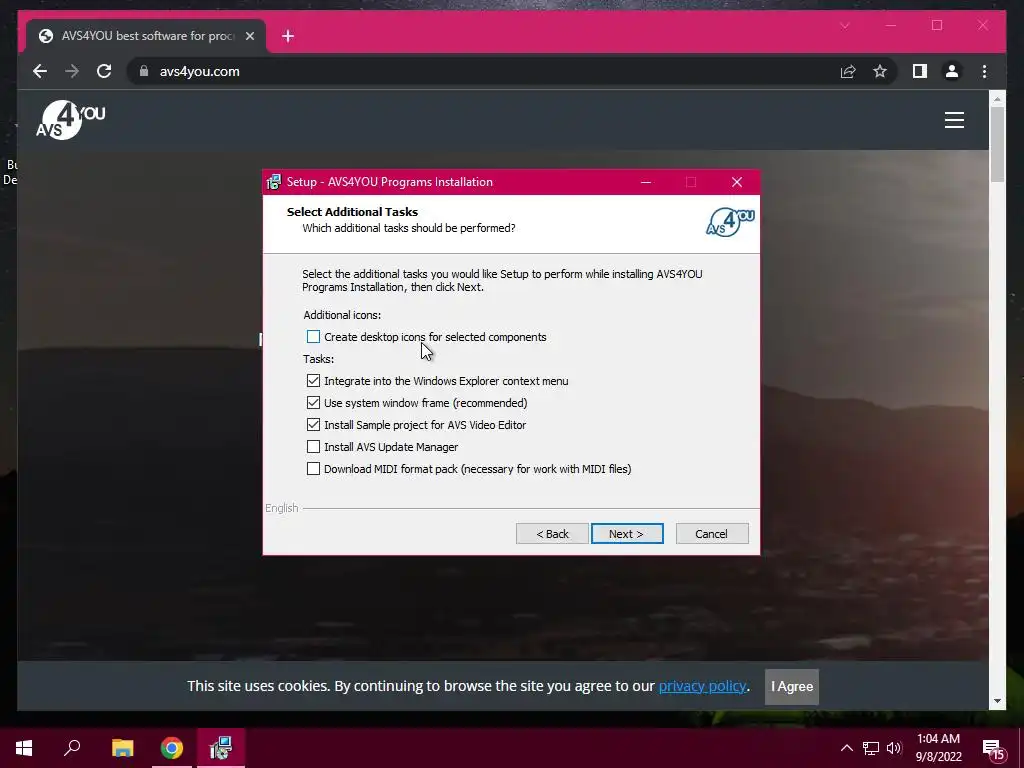
Task: Open Chrome tab search chevron
Action: pyautogui.click(x=844, y=25)
